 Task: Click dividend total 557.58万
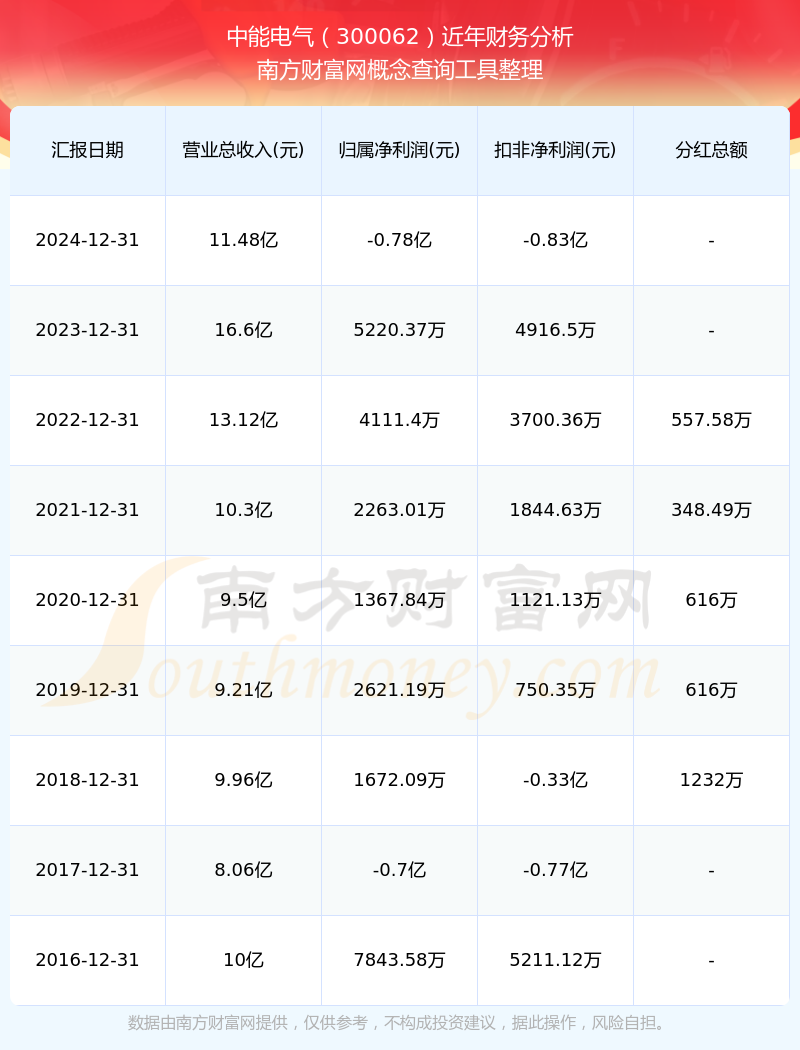(x=712, y=420)
